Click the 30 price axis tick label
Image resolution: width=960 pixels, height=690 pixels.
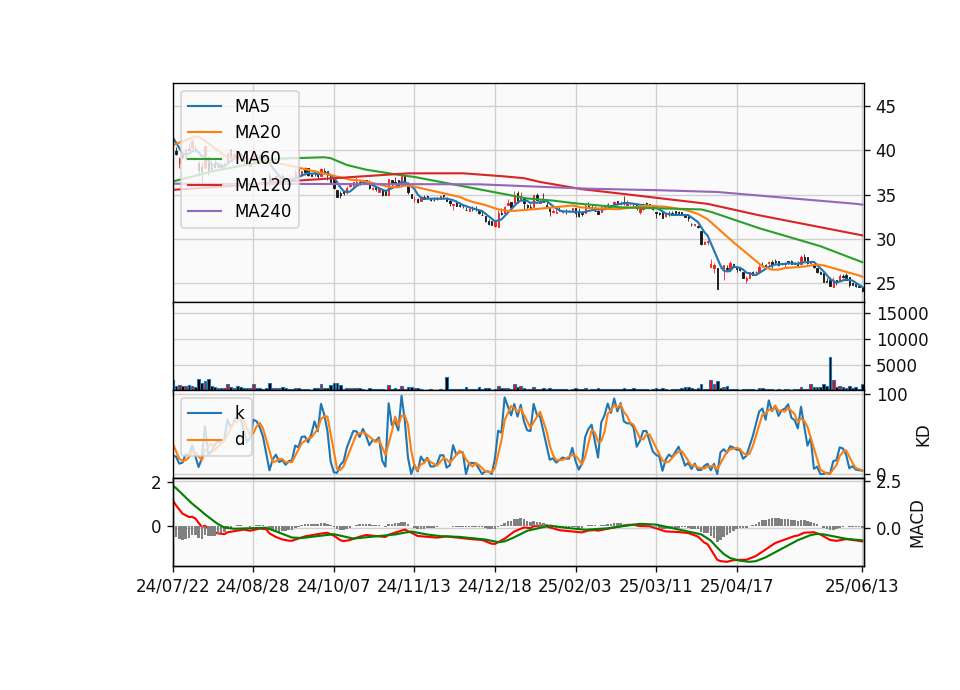pos(885,240)
